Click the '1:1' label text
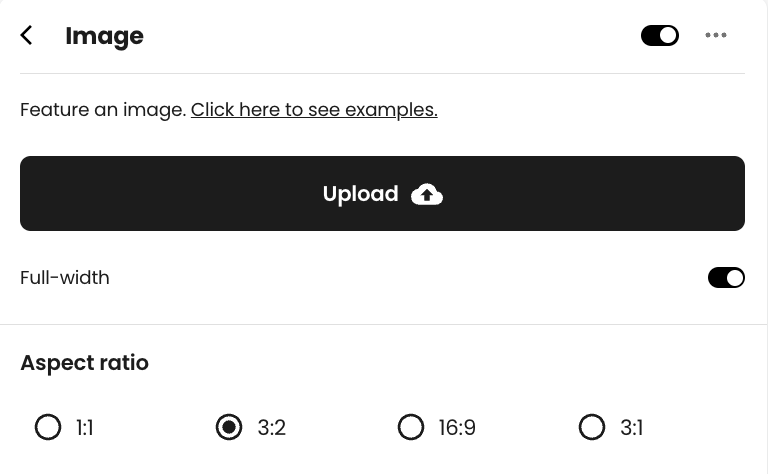The height and width of the screenshot is (474, 768). tap(85, 427)
